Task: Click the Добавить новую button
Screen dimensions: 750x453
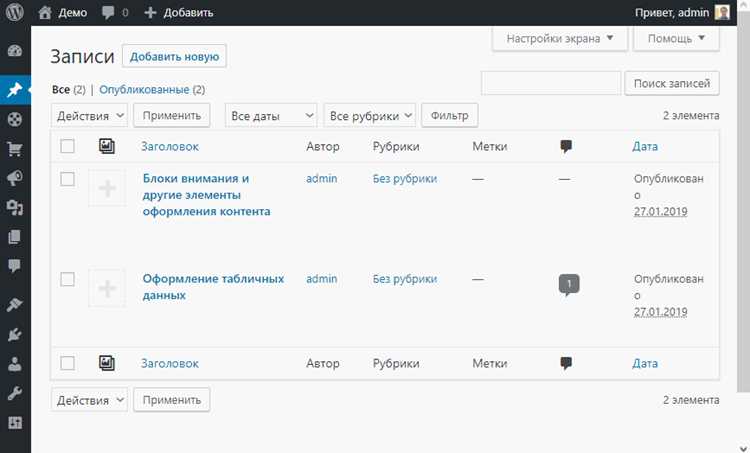Action: click(174, 56)
